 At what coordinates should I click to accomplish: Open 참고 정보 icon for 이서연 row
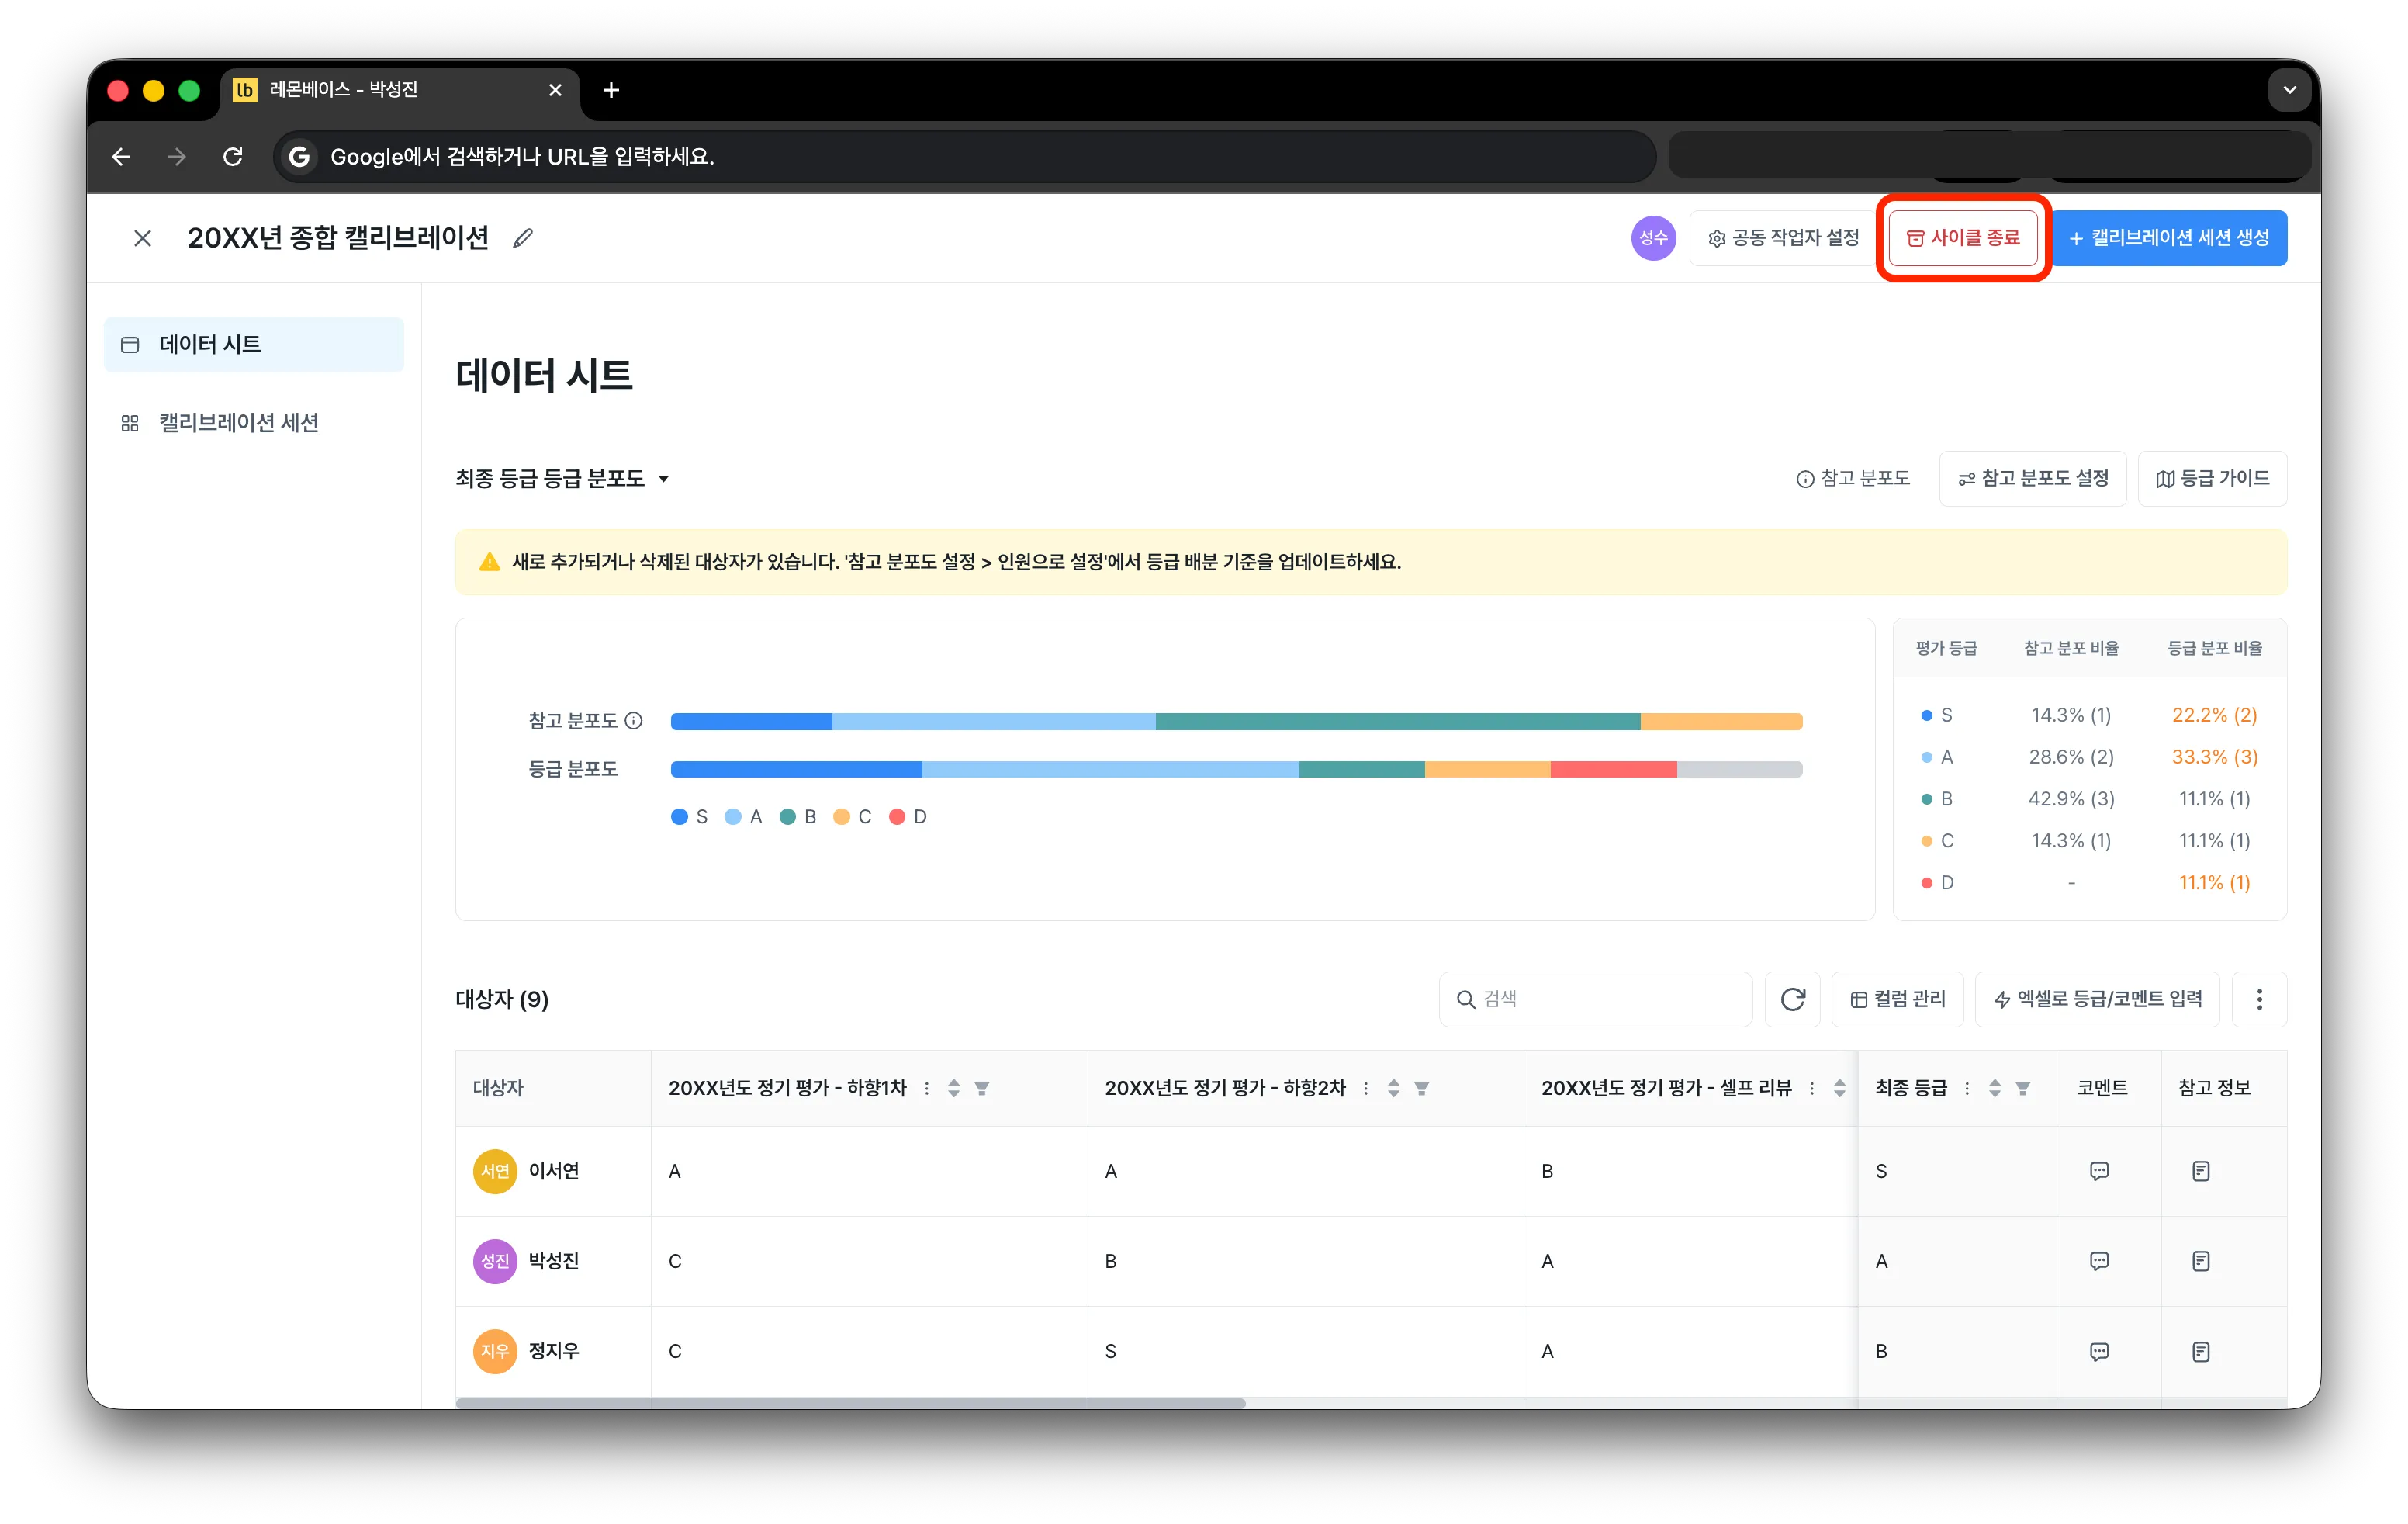click(x=2201, y=1171)
